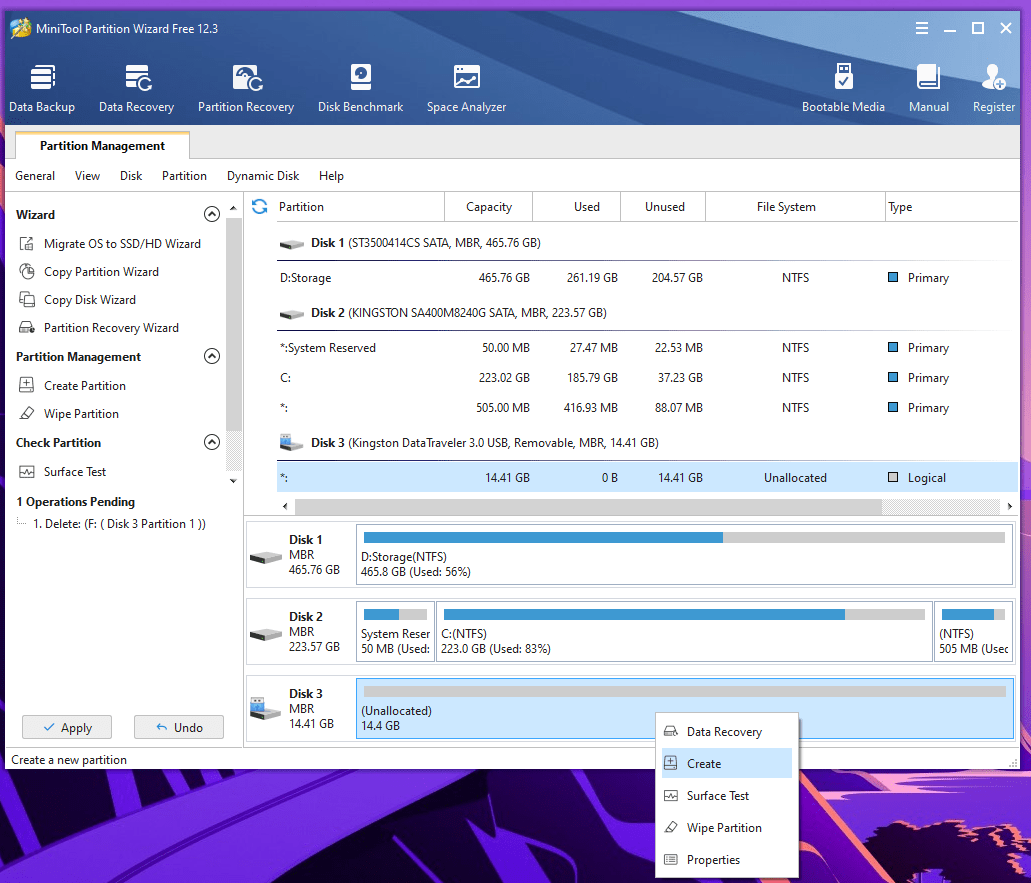Start the Copy Partition Wizard
Image resolution: width=1031 pixels, height=883 pixels.
click(89, 272)
